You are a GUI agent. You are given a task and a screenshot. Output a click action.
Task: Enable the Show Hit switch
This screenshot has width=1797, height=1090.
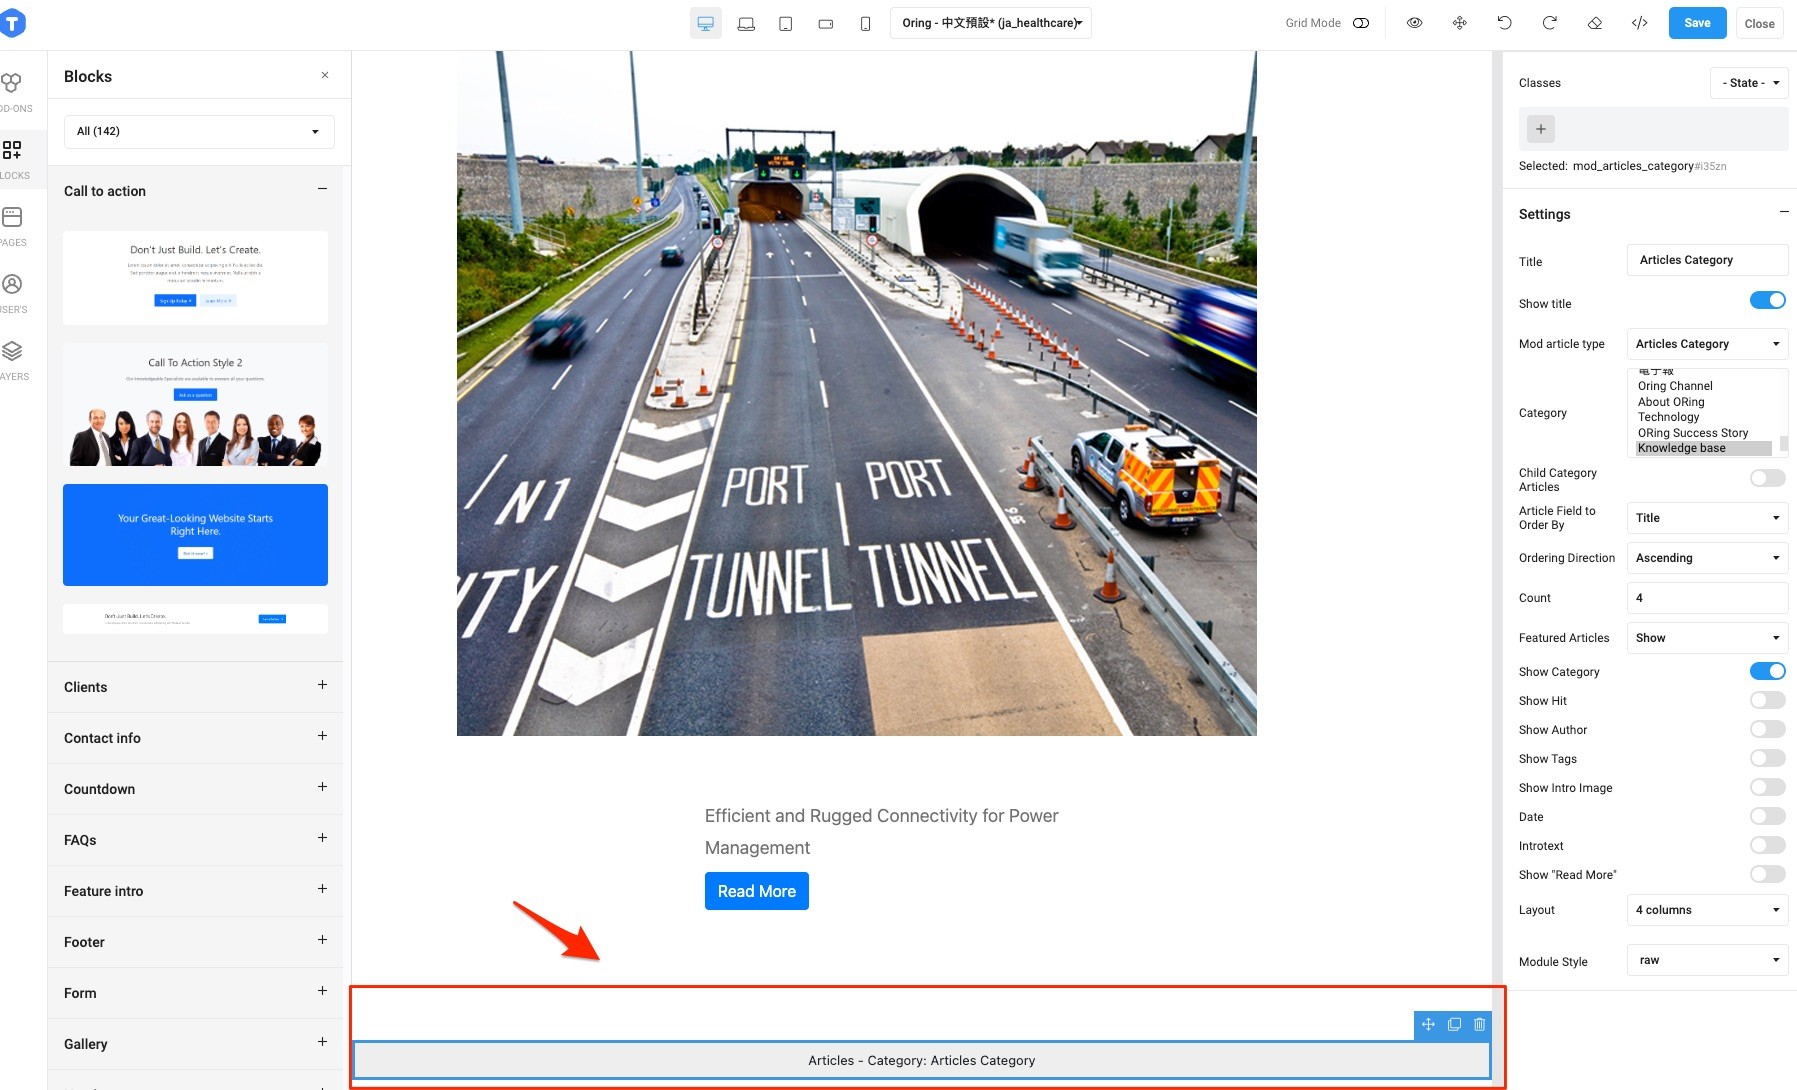click(x=1768, y=700)
